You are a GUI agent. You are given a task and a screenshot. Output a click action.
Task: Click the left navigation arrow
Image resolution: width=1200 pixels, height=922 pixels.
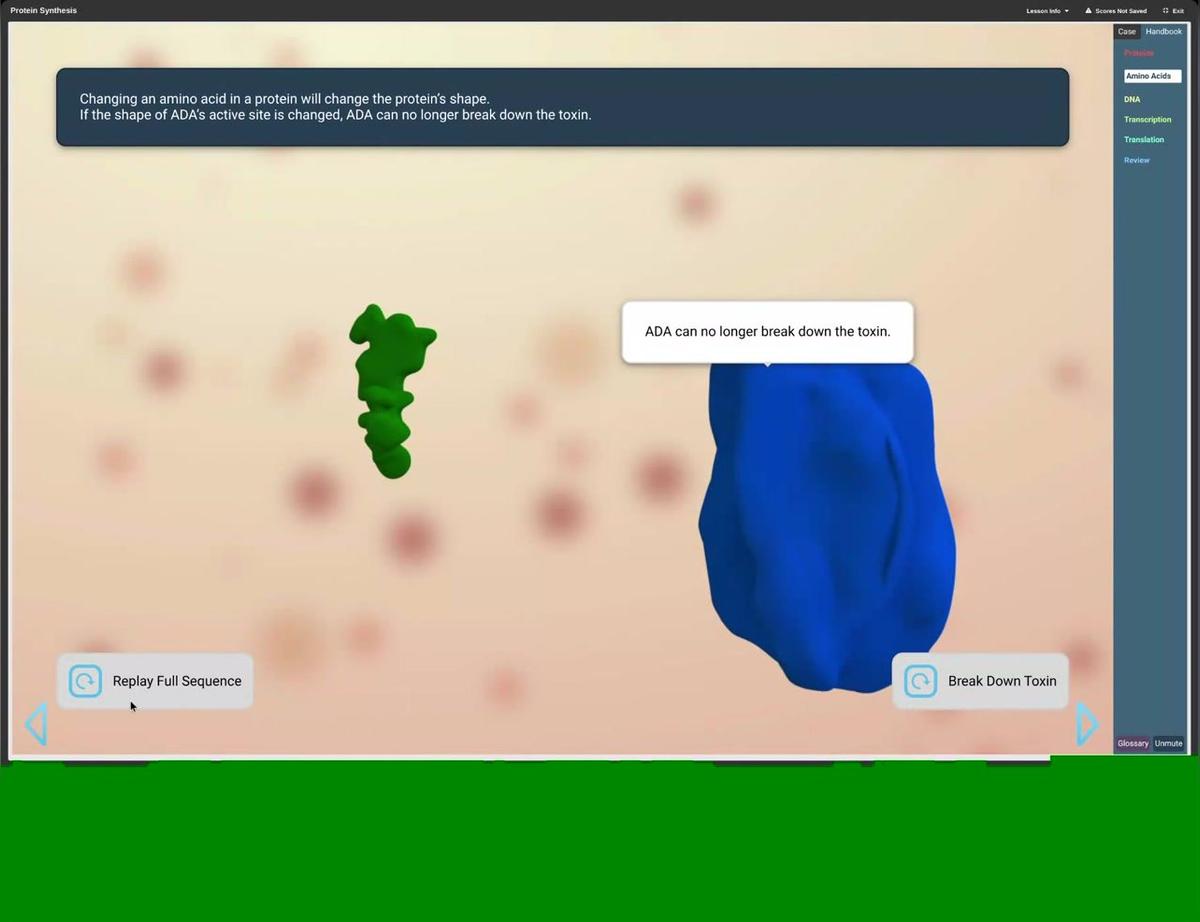(36, 722)
